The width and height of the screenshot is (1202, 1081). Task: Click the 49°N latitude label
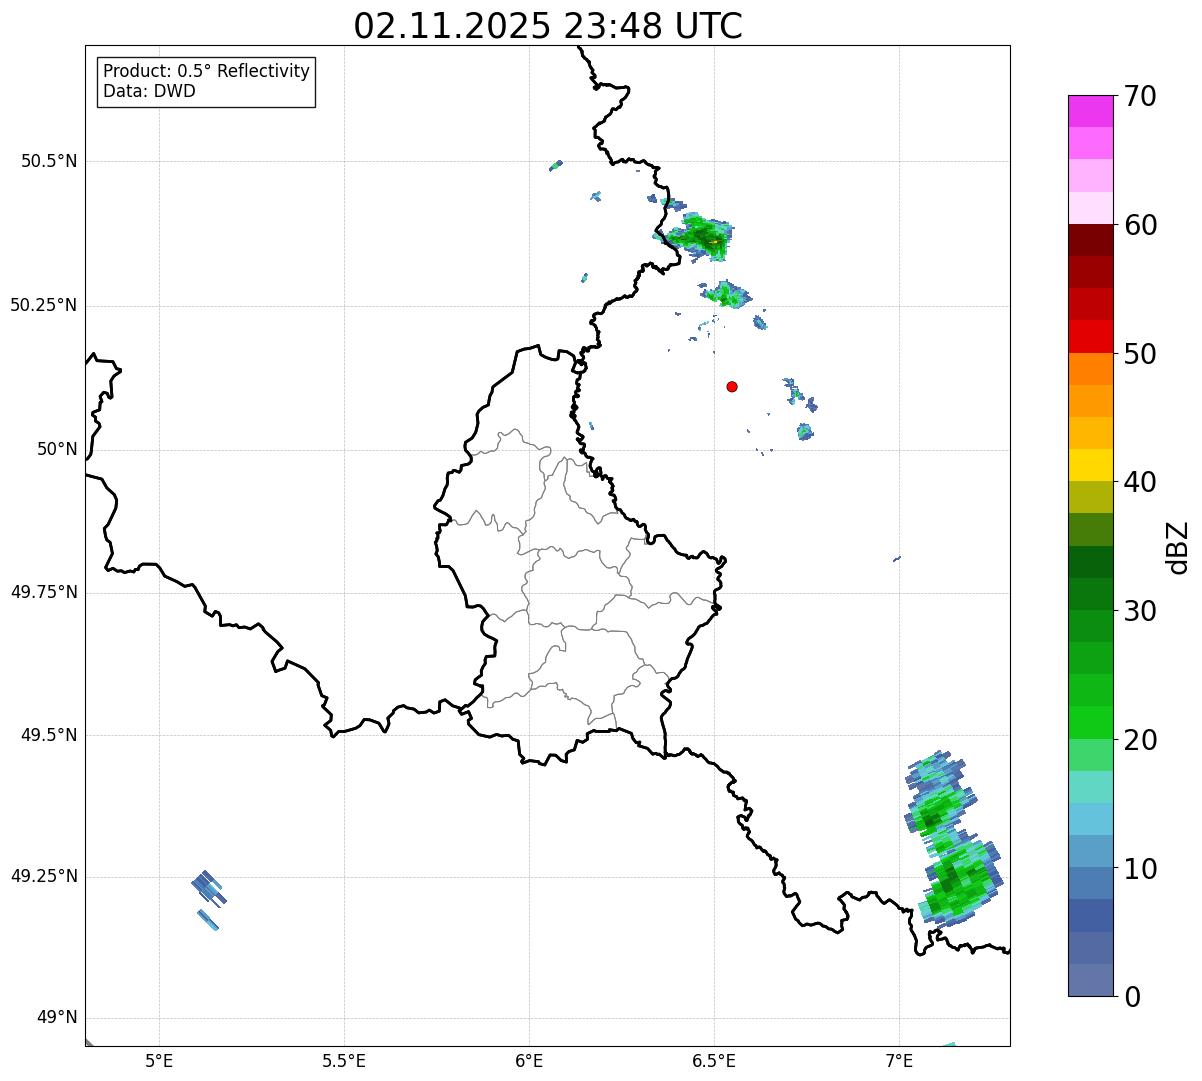57,1017
